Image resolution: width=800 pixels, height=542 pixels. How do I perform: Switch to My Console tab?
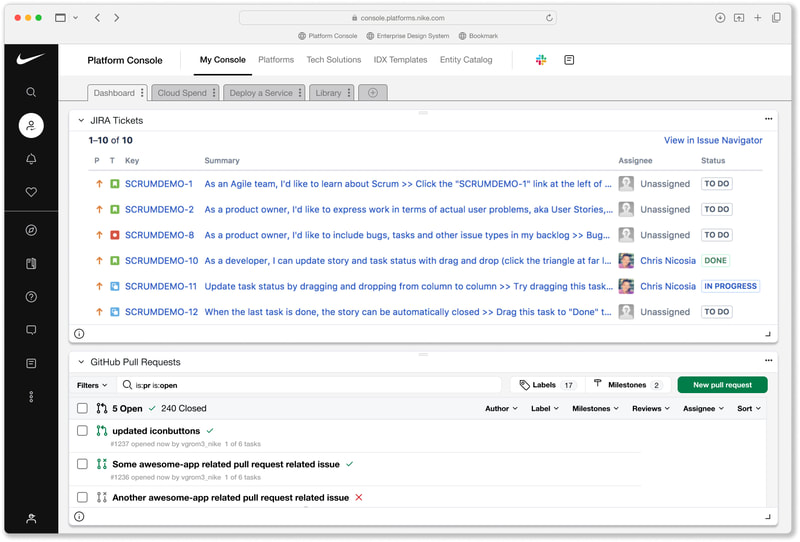tap(222, 60)
